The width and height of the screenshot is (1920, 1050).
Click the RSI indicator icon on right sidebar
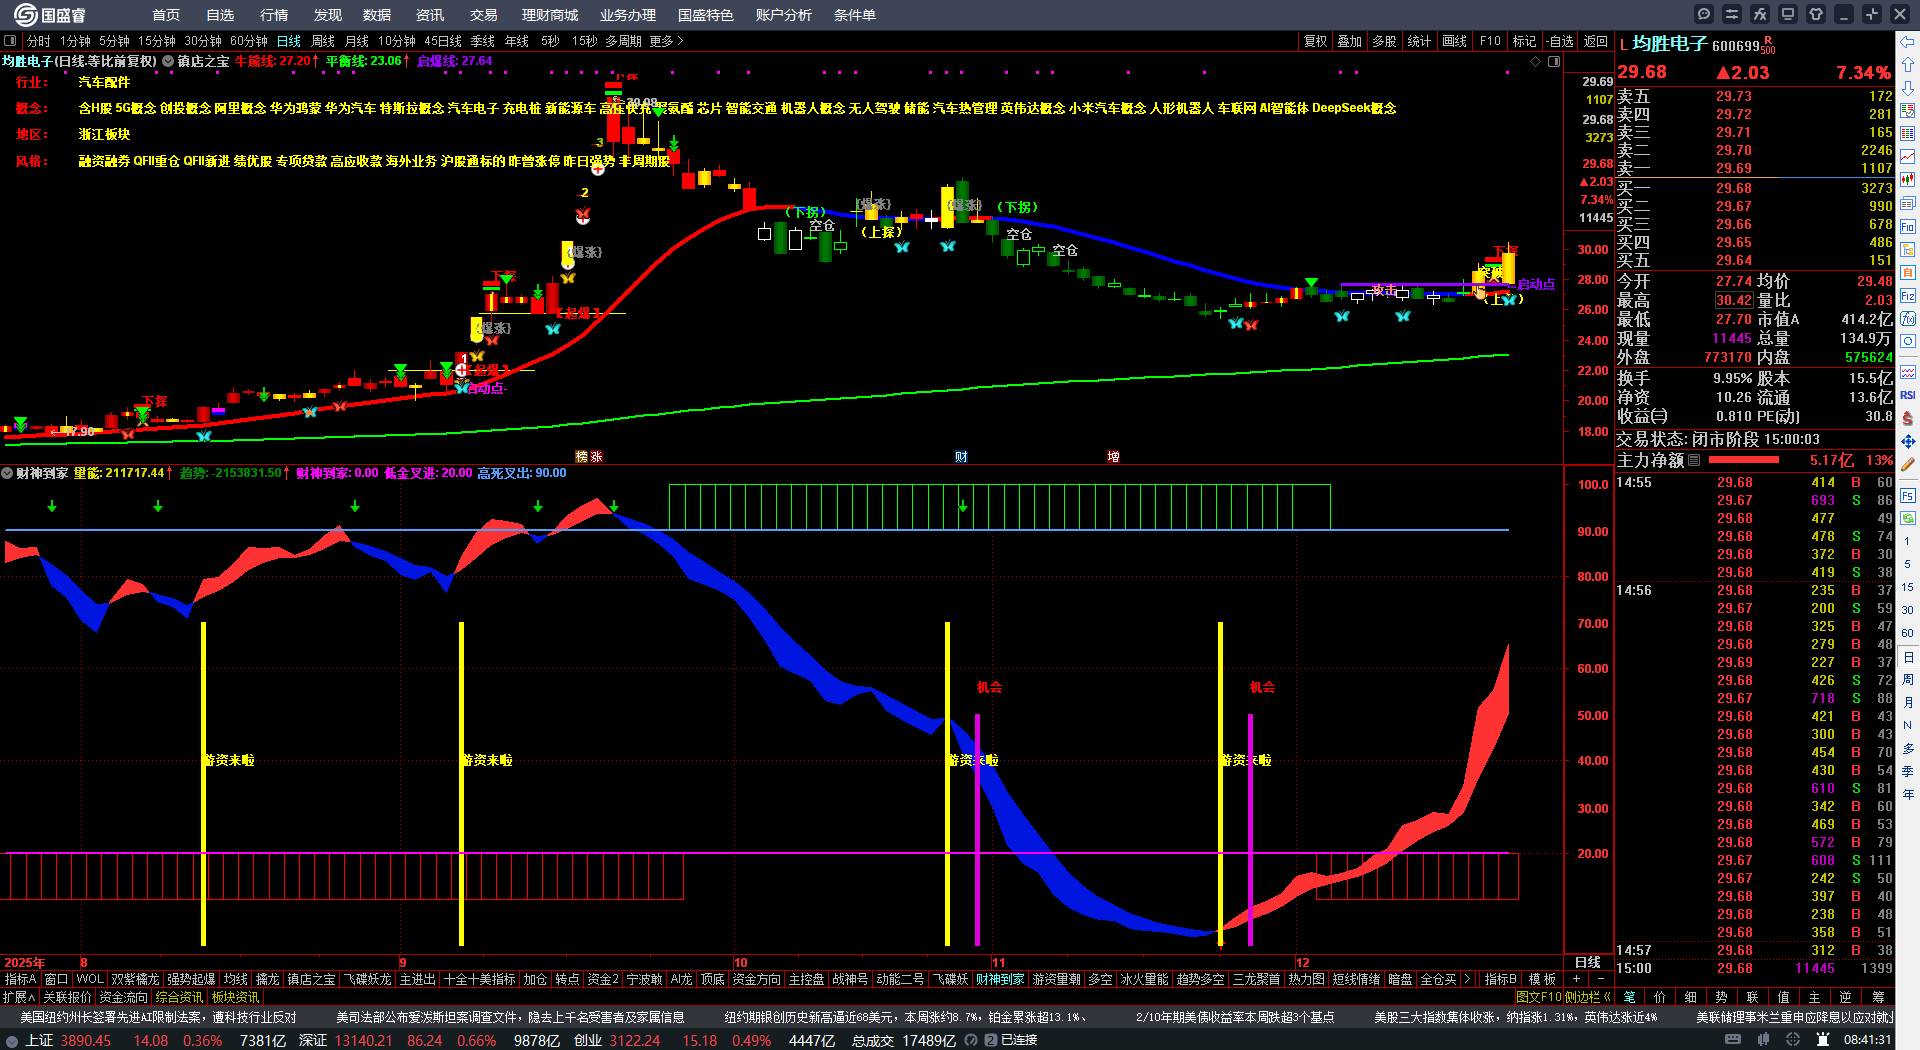click(x=1908, y=395)
